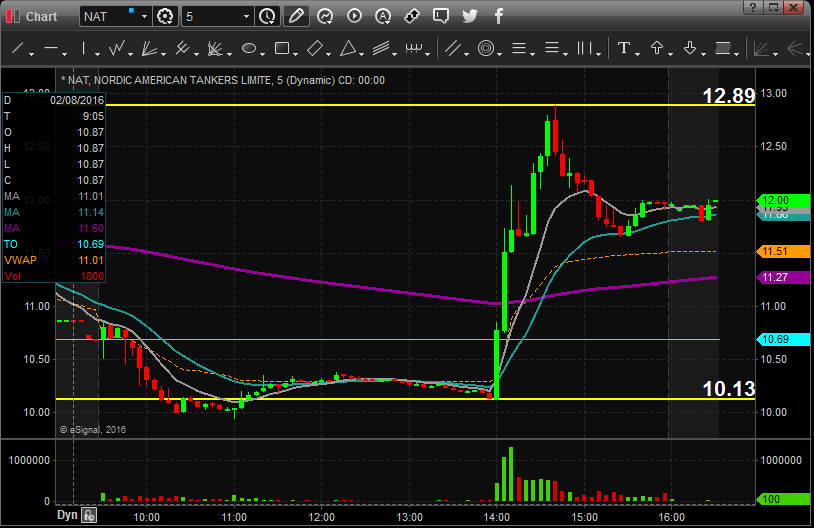
Task: Toggle the lock icon beside Dyn
Action: (x=89, y=515)
